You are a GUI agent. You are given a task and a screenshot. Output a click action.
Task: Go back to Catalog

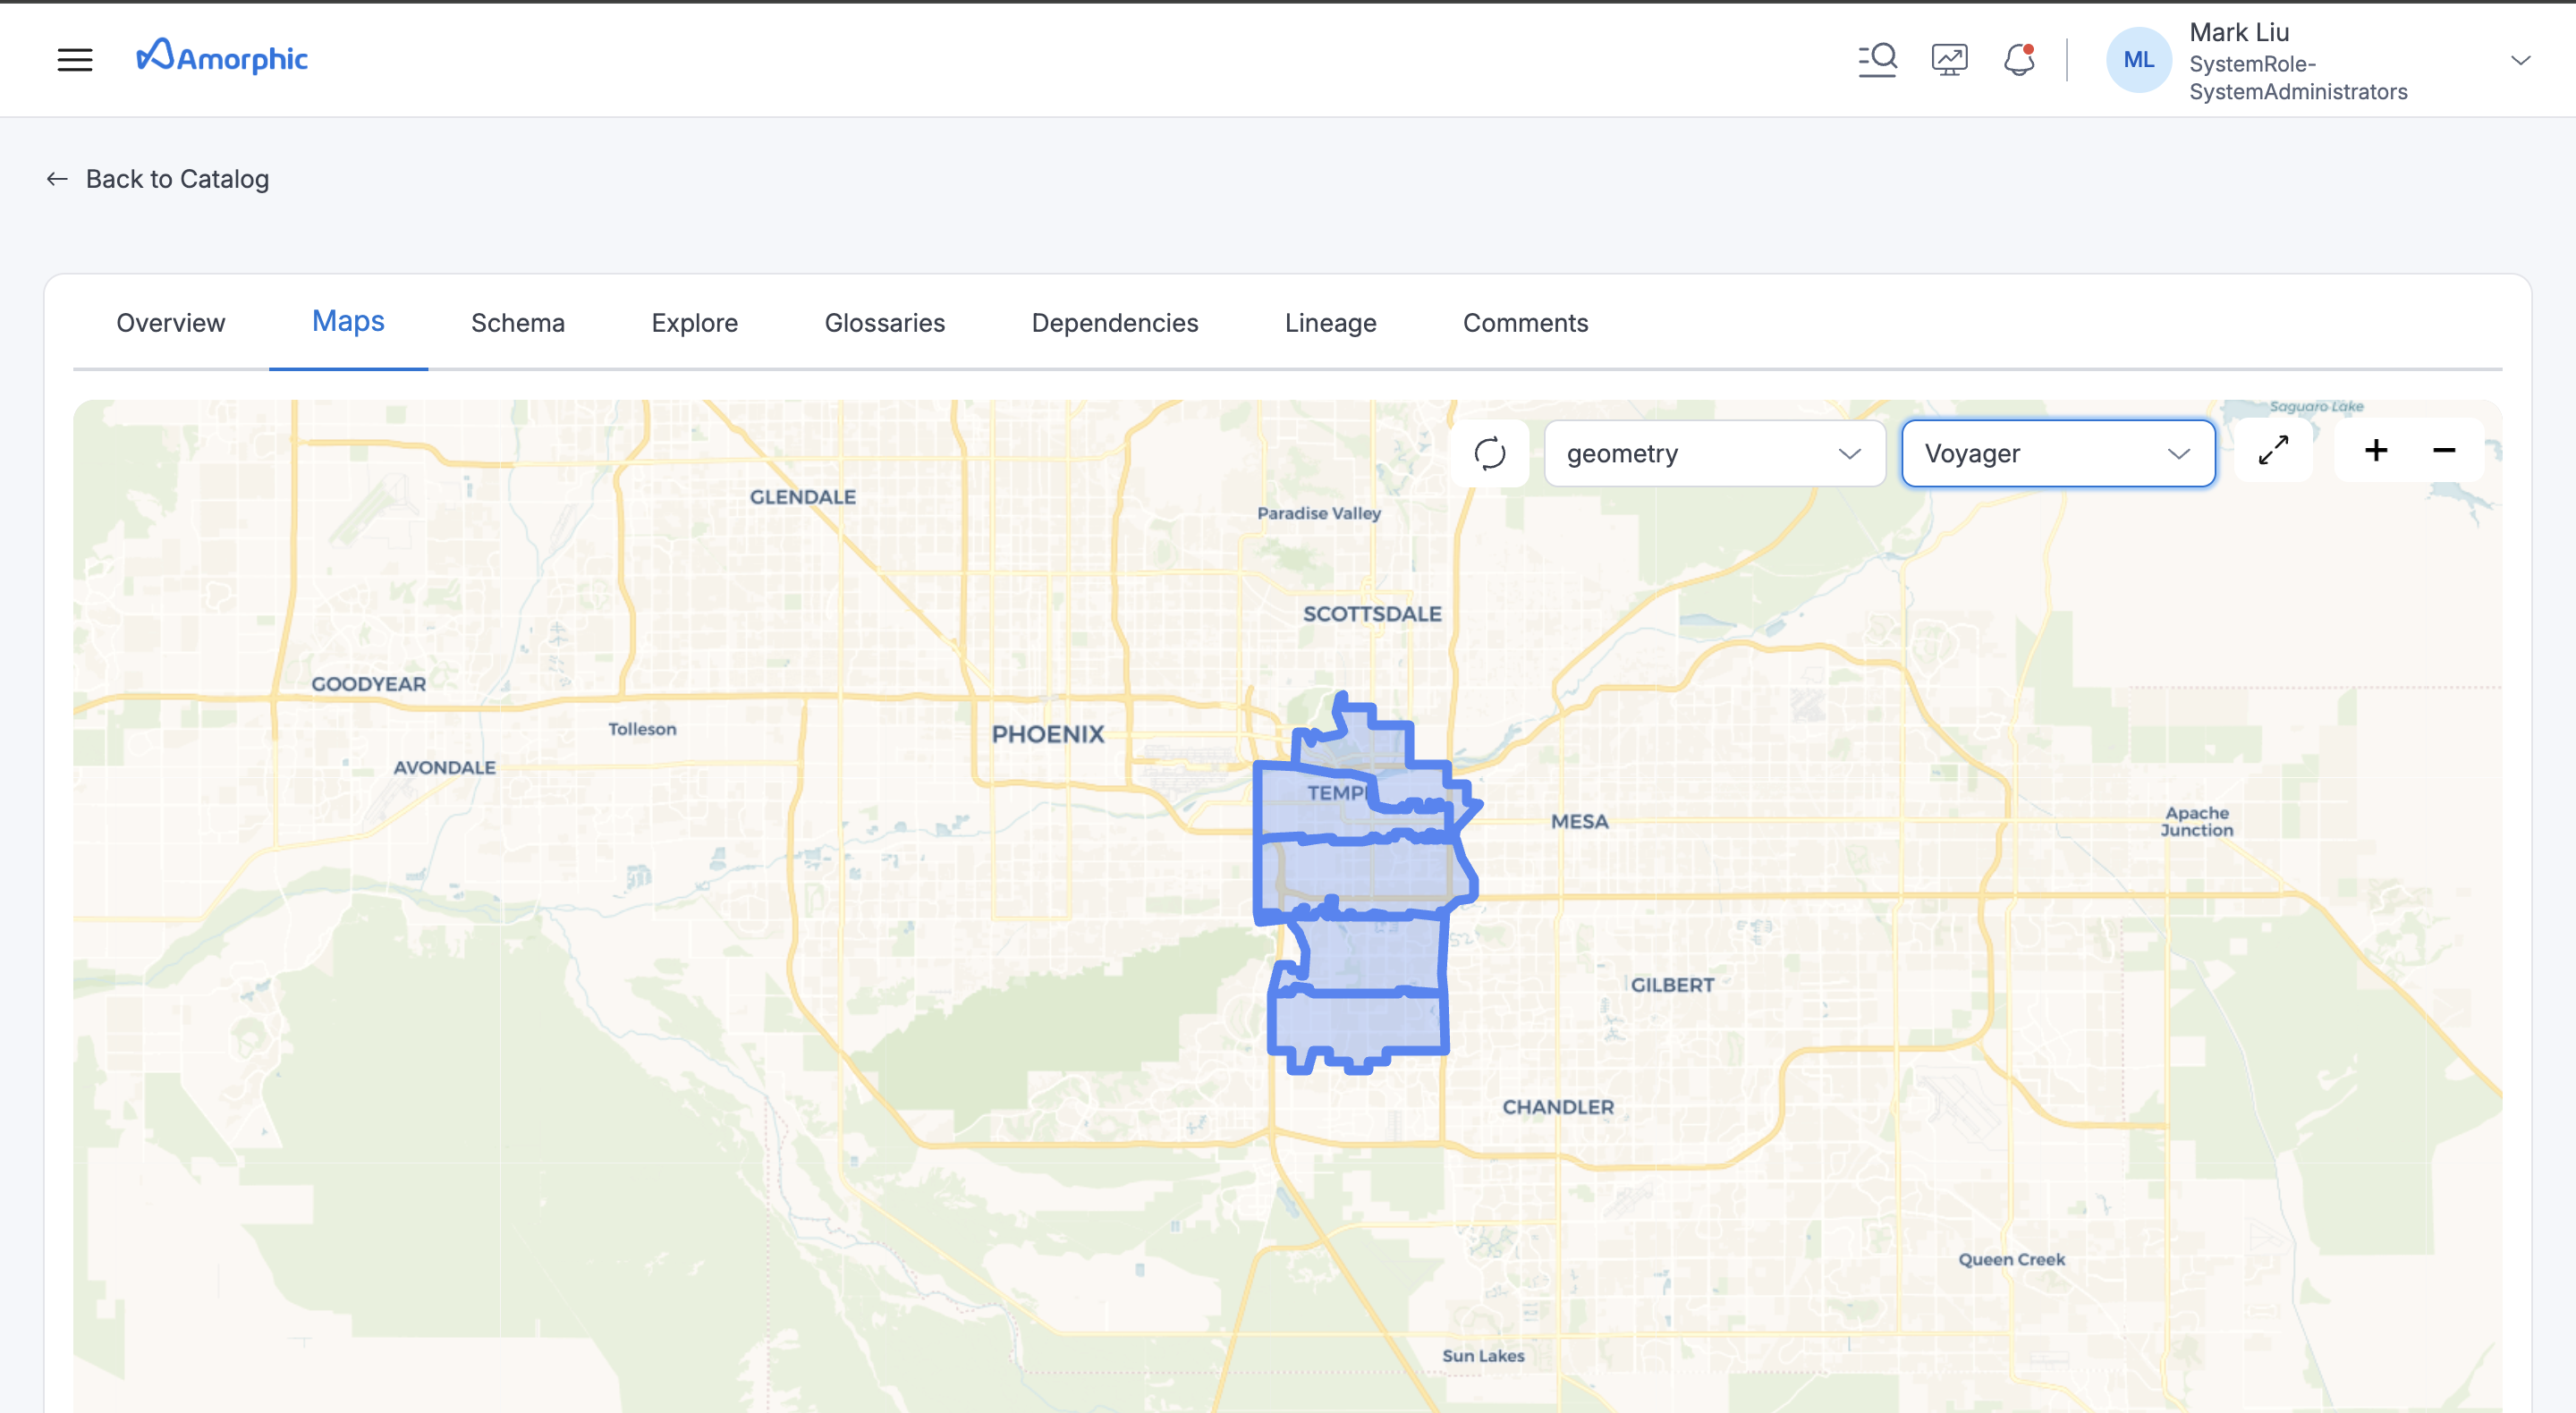click(158, 179)
